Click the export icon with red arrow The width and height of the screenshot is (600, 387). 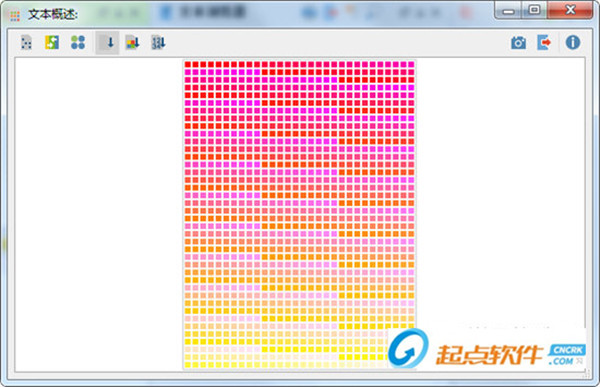tap(544, 42)
